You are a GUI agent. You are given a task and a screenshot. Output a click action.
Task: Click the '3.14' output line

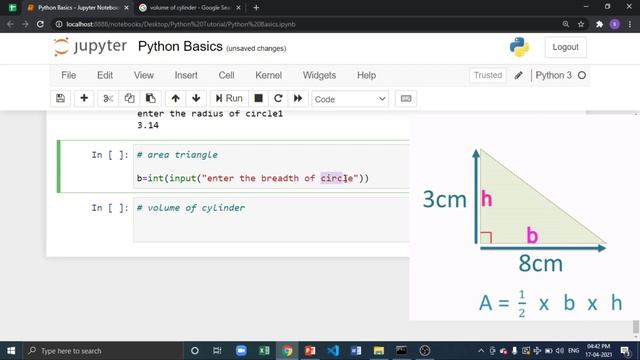[x=148, y=125]
